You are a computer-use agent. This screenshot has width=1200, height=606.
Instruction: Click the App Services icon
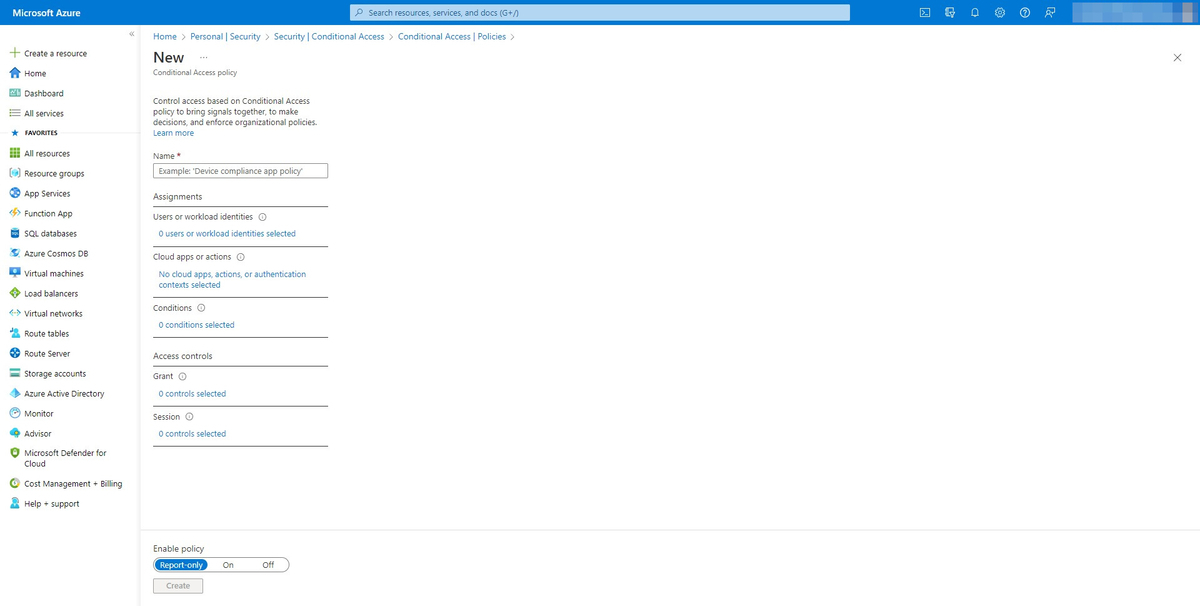[15, 193]
